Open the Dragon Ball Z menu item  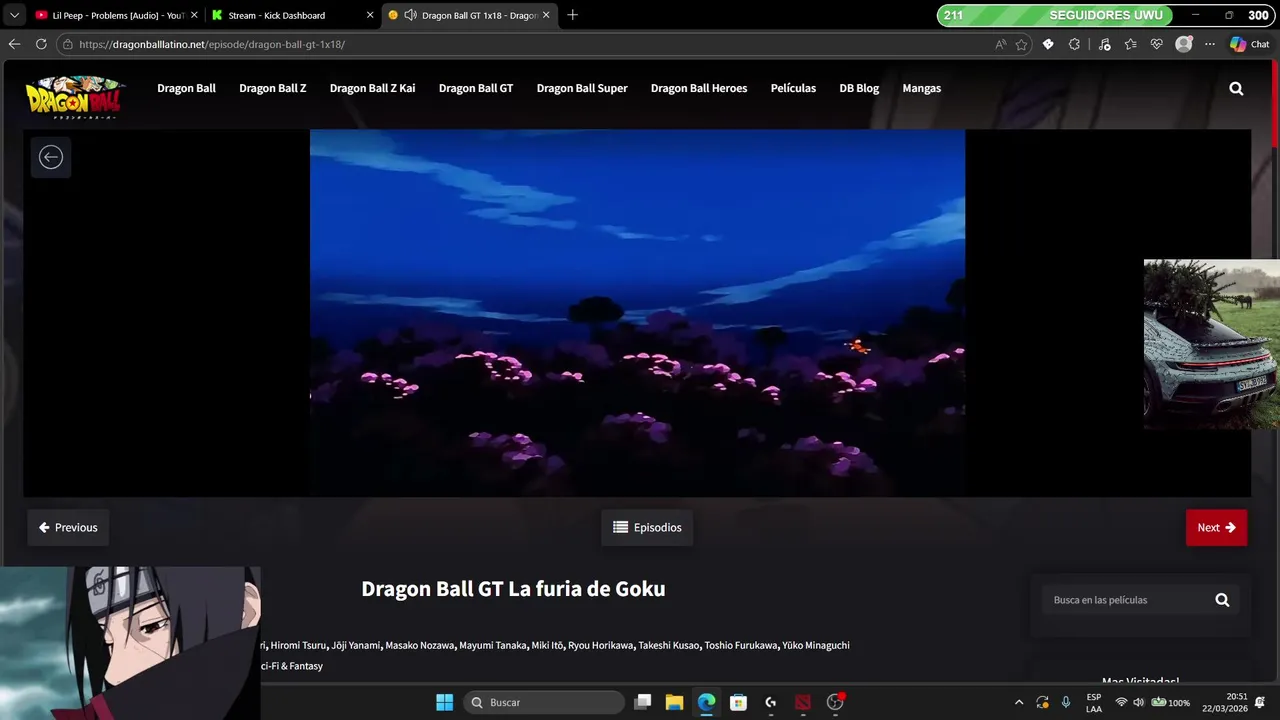(x=273, y=88)
